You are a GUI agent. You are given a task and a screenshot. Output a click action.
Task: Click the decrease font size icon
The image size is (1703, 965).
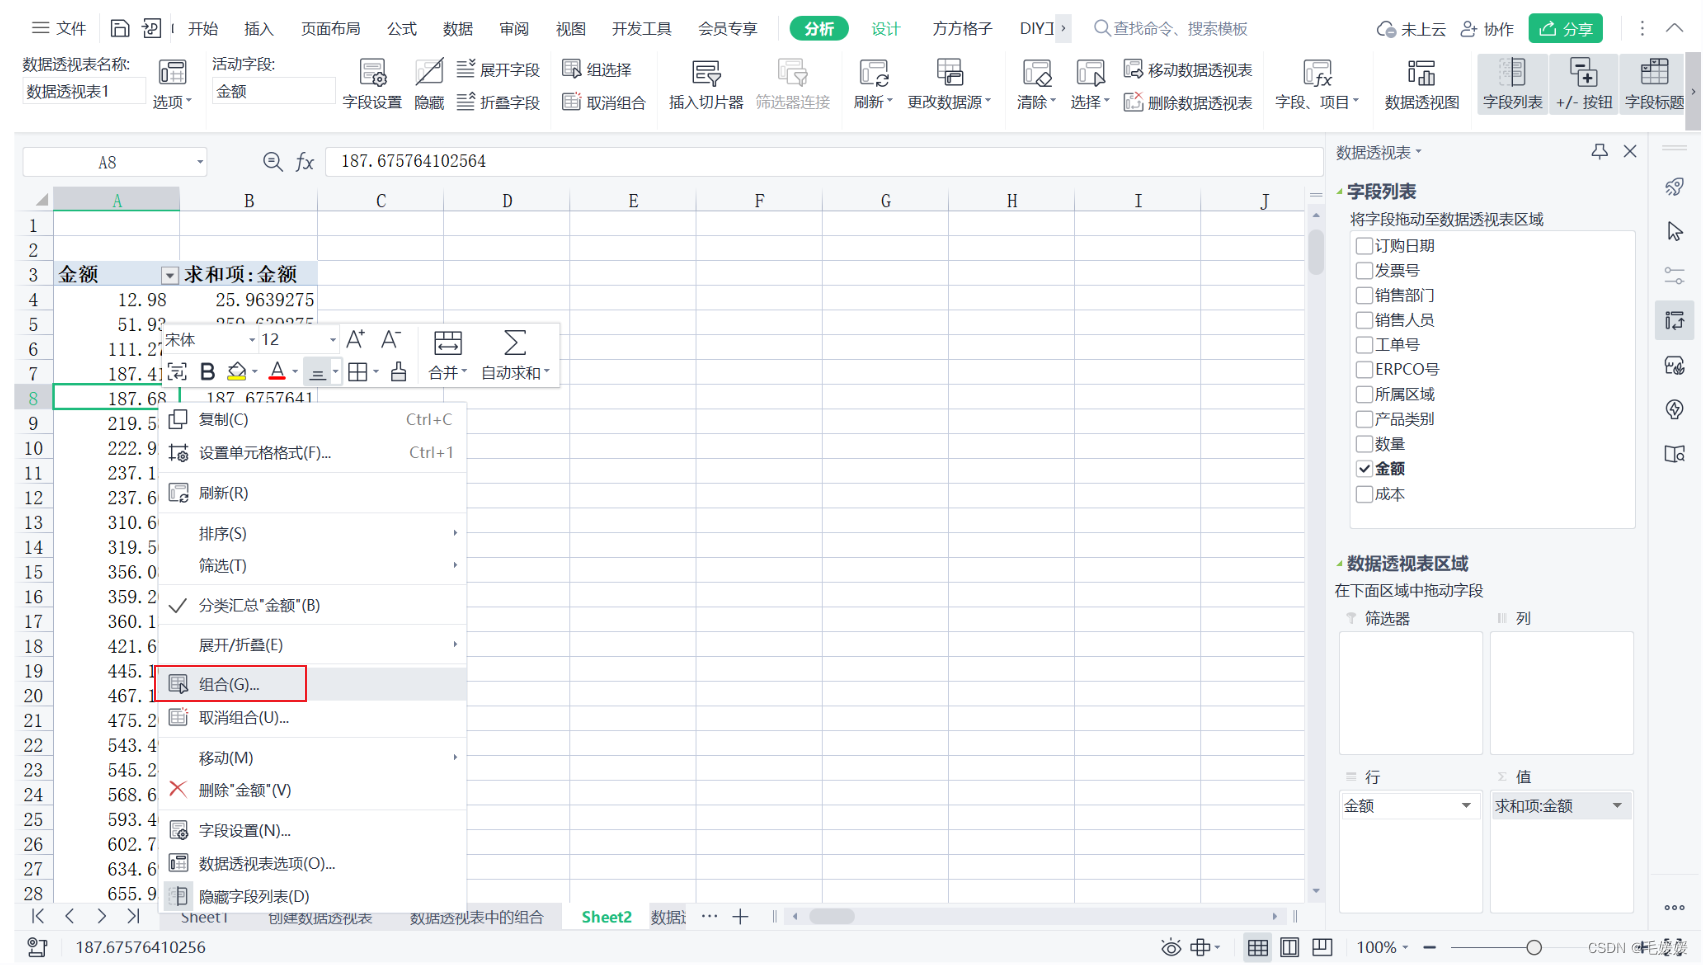click(x=391, y=339)
